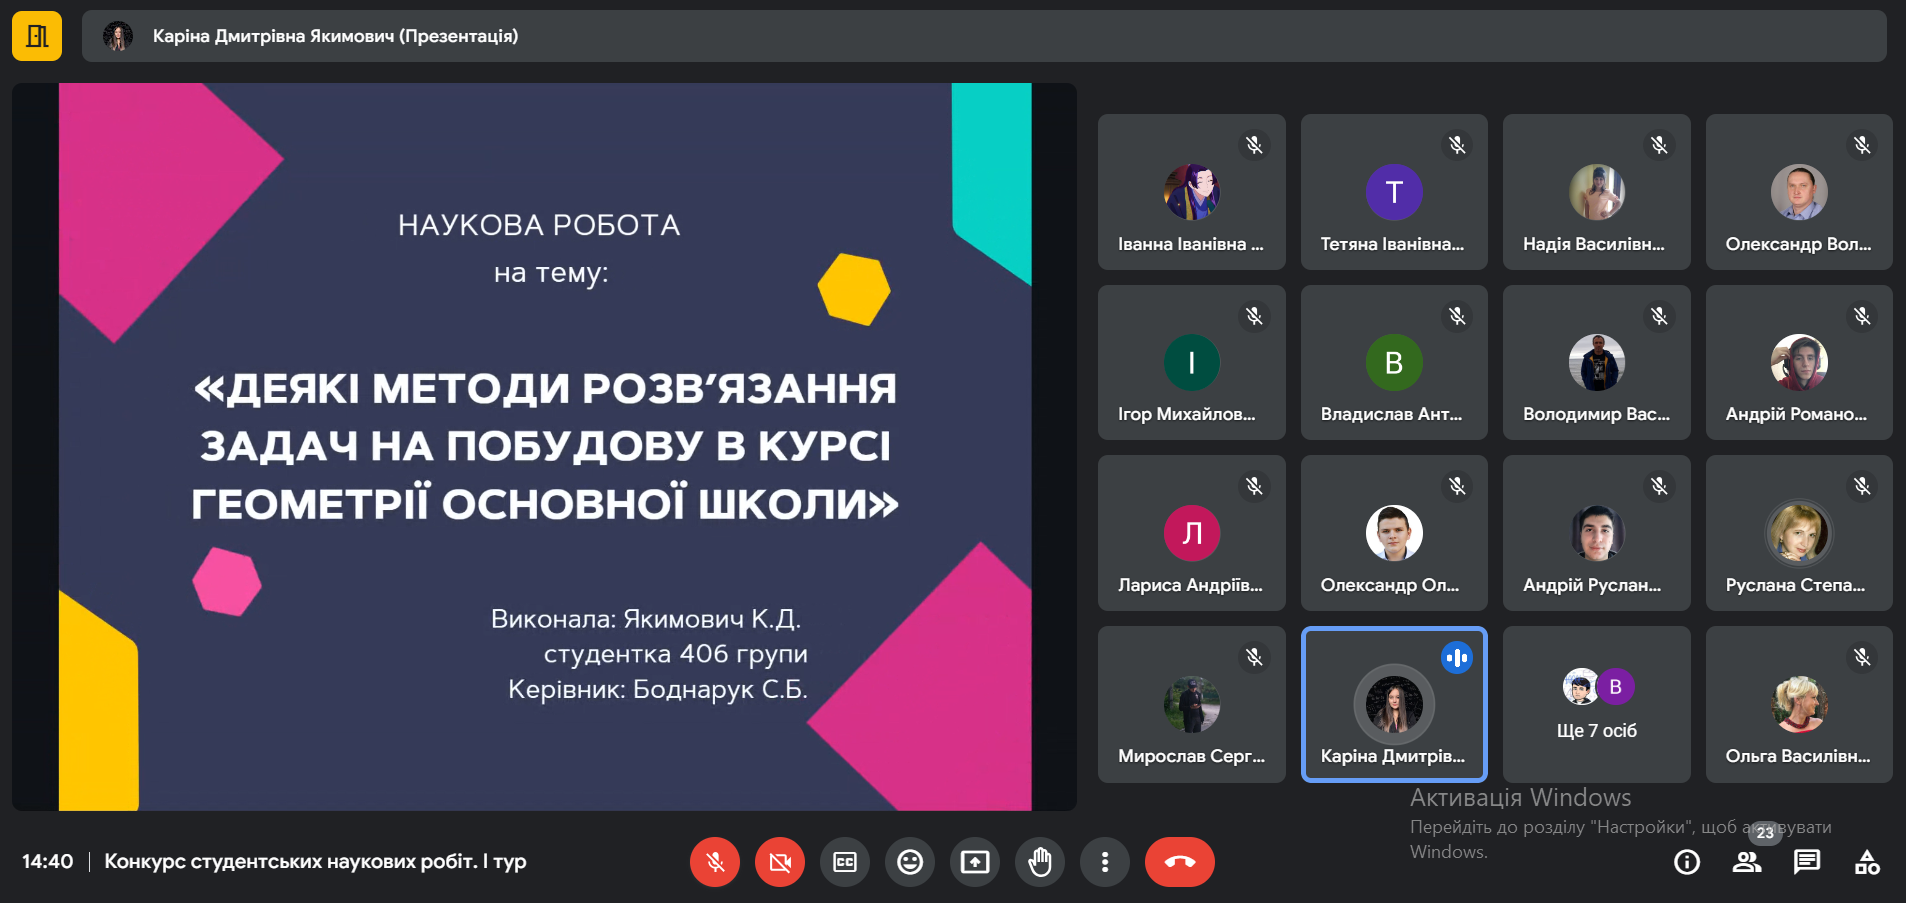Screen dimensions: 1906x903
Task: Unmute your microphone in the call controls
Action: (x=715, y=862)
